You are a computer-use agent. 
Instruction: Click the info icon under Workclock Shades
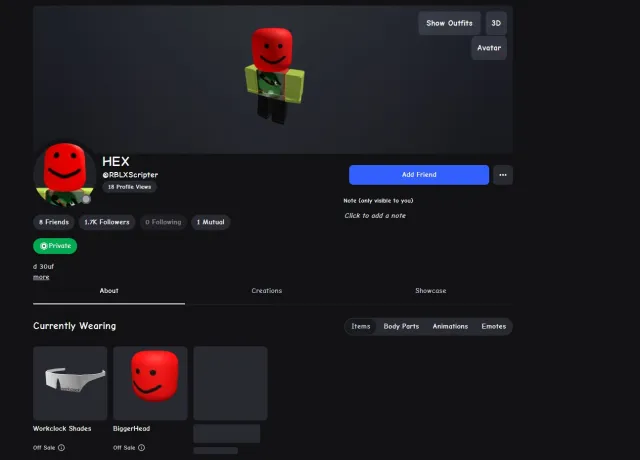tap(61, 448)
